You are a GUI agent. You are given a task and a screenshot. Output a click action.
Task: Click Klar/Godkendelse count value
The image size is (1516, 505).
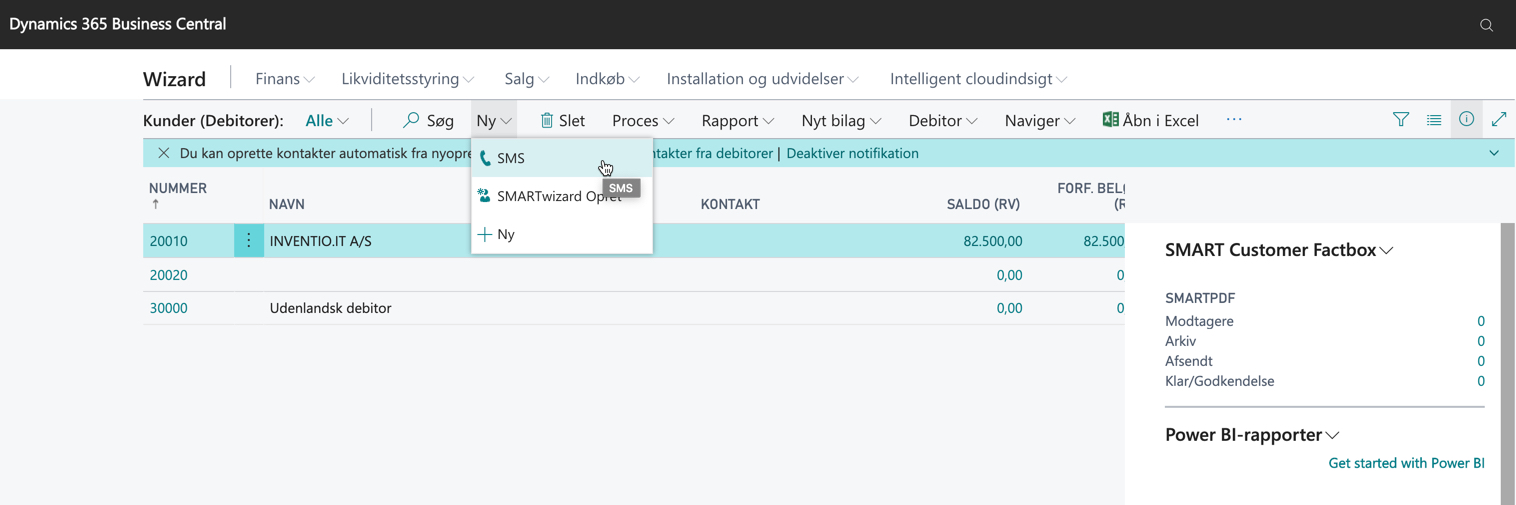(1481, 381)
